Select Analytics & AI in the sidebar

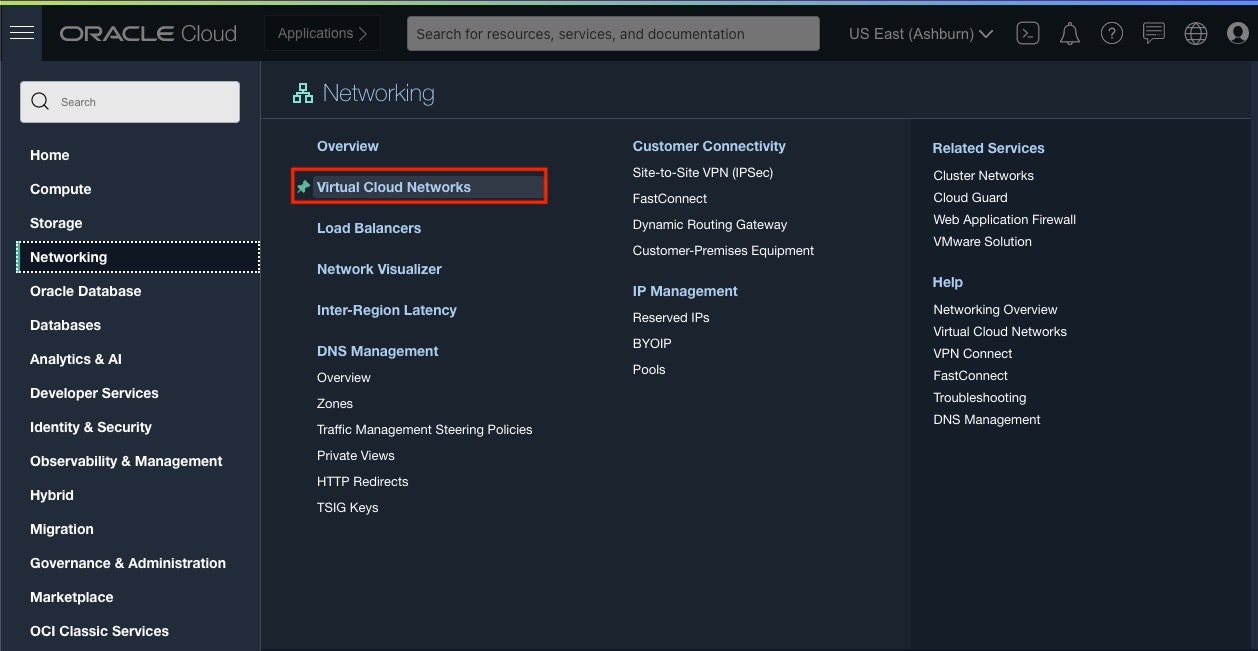76,359
